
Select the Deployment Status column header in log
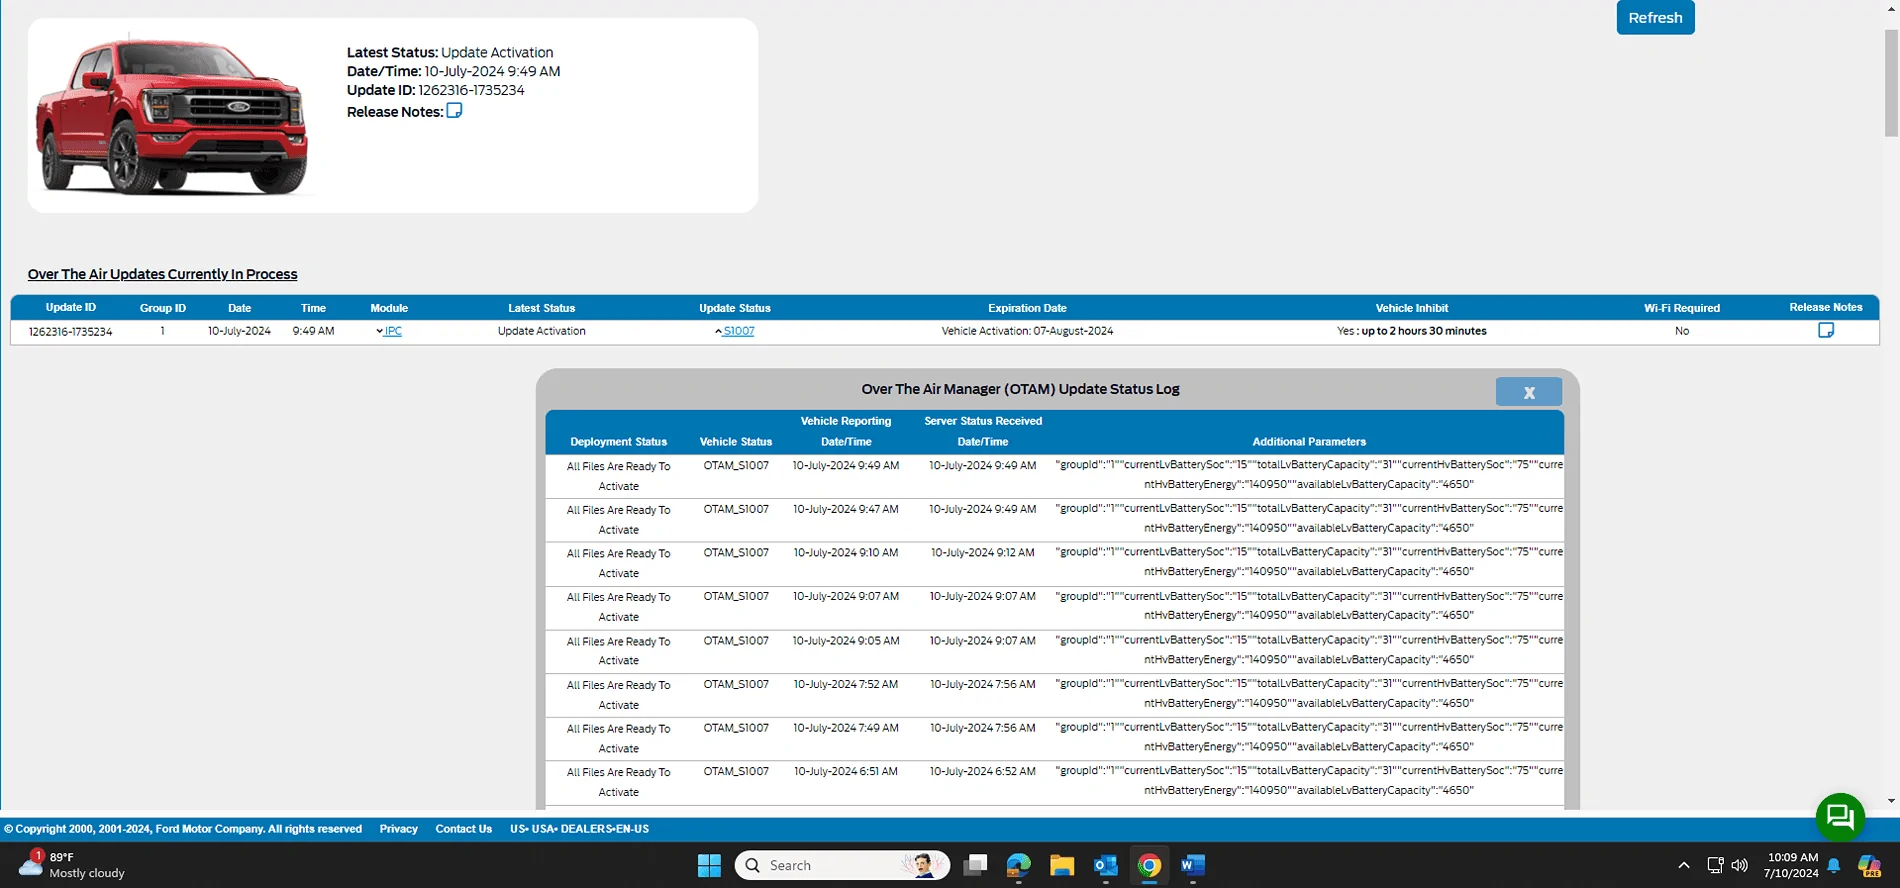coord(618,441)
